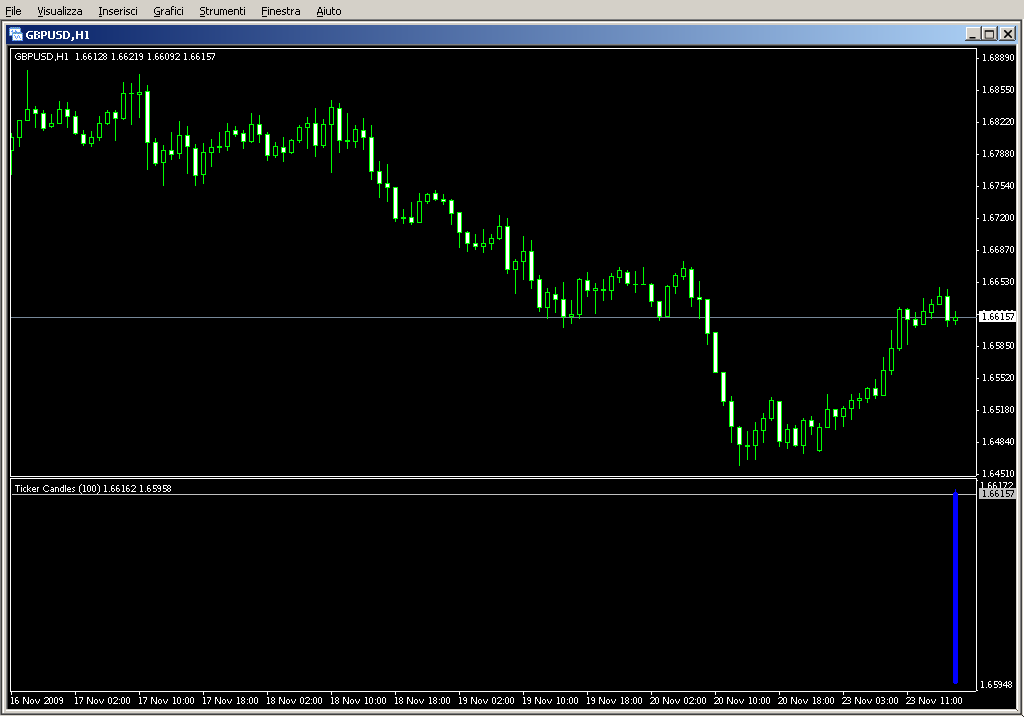Click the 1.64510 price scale label
This screenshot has width=1024, height=717.
[998, 473]
